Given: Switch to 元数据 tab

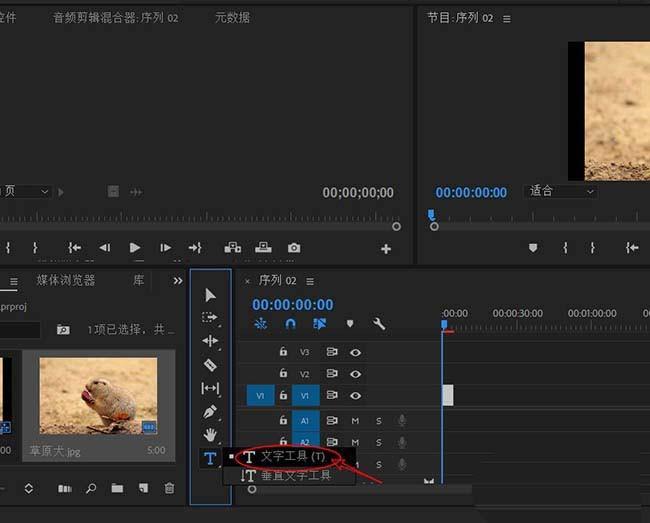Looking at the screenshot, I should 233,17.
